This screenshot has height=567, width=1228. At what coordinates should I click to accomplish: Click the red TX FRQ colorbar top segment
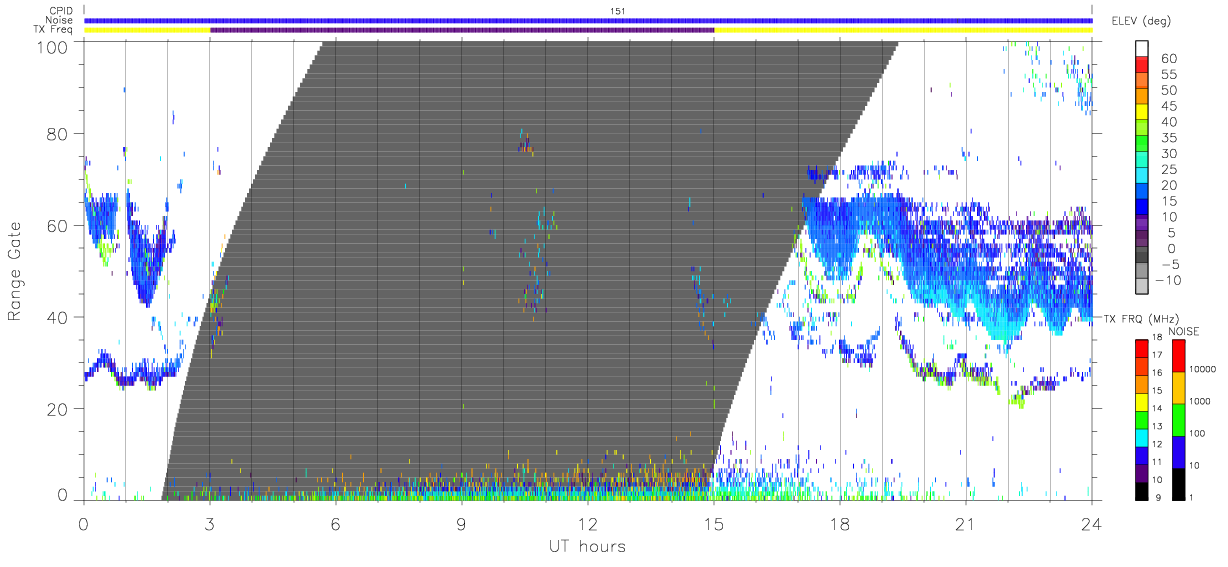[1142, 348]
